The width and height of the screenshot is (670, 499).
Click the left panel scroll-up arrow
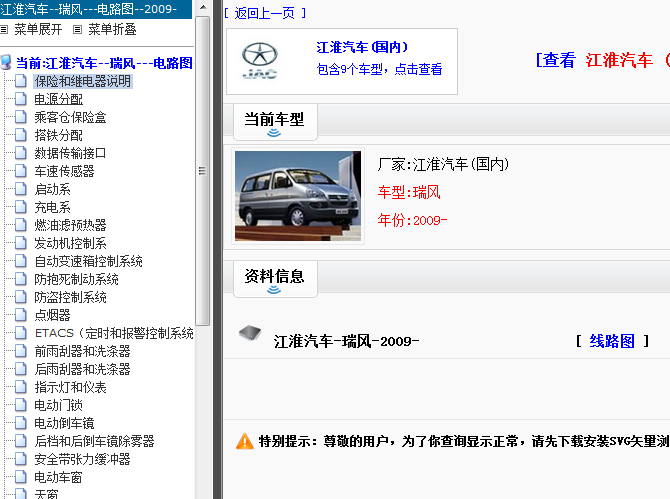(x=203, y=7)
